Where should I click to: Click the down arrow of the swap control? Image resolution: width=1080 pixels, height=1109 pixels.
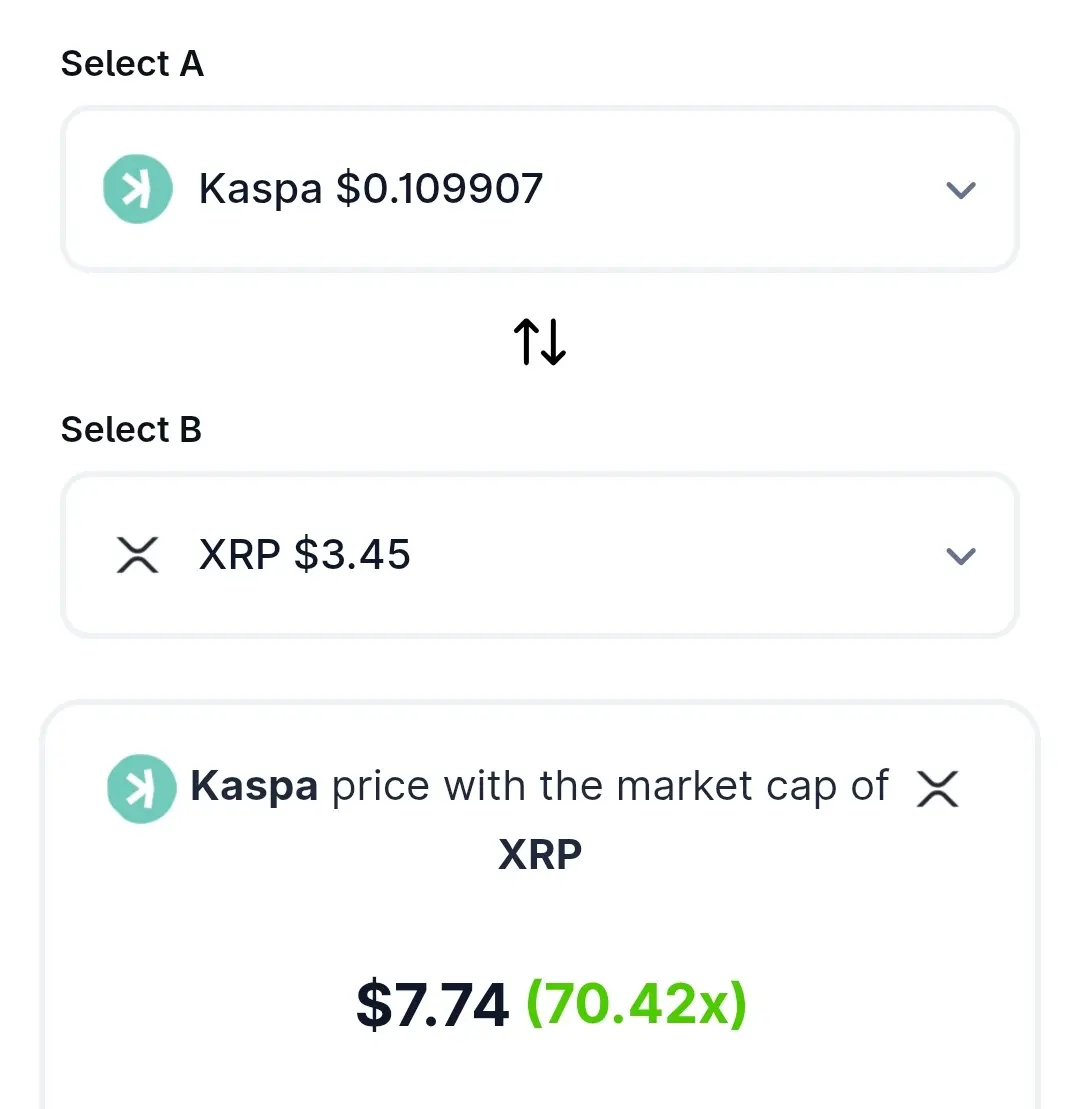point(554,342)
